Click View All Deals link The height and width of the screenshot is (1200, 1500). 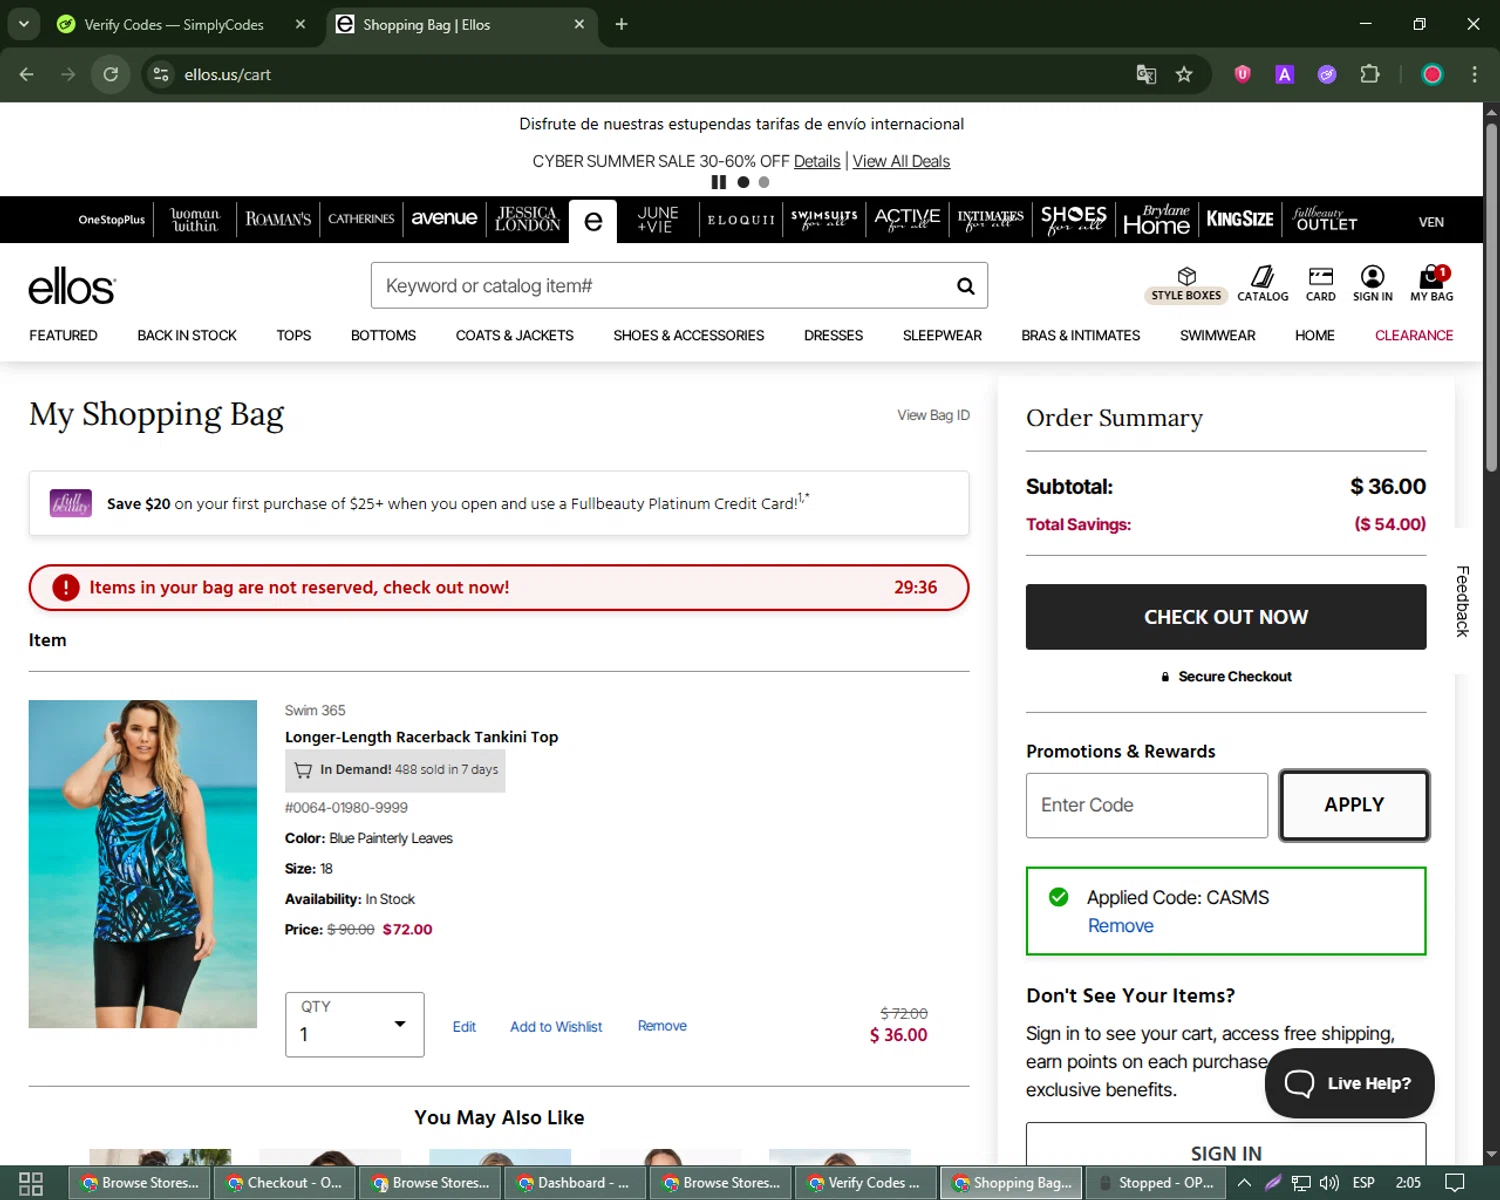coord(901,161)
